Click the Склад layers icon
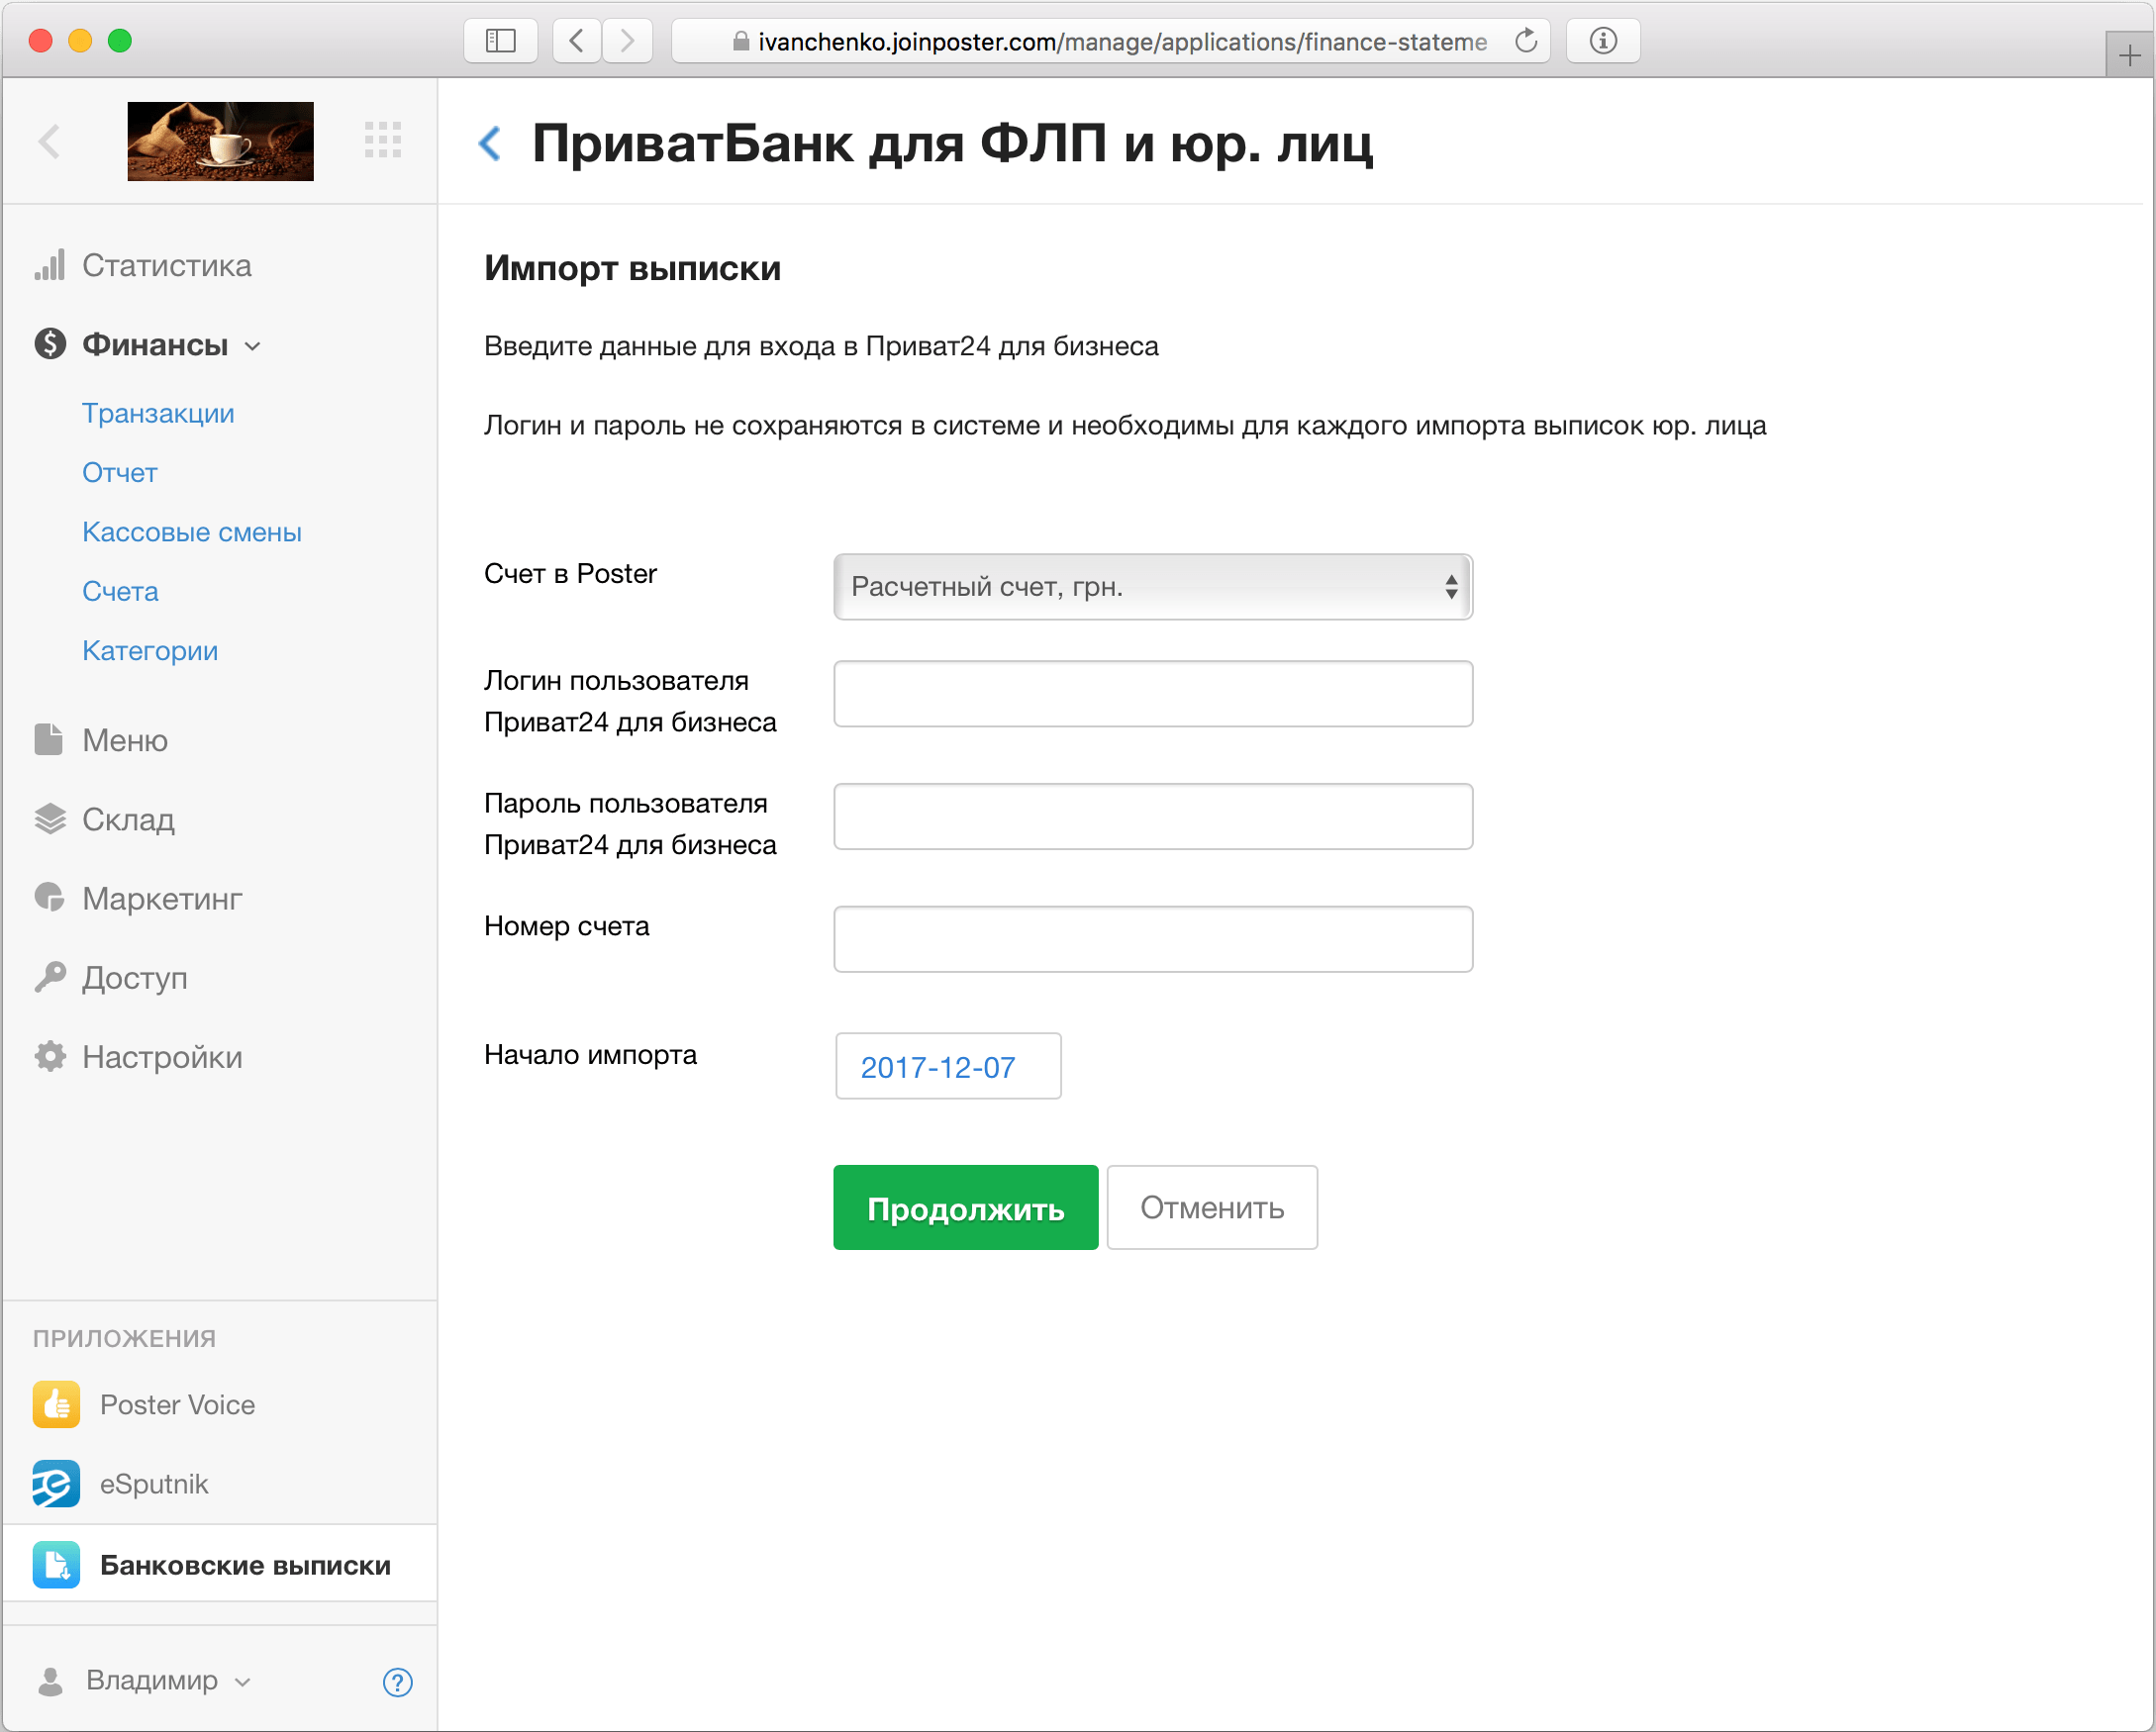 click(50, 819)
